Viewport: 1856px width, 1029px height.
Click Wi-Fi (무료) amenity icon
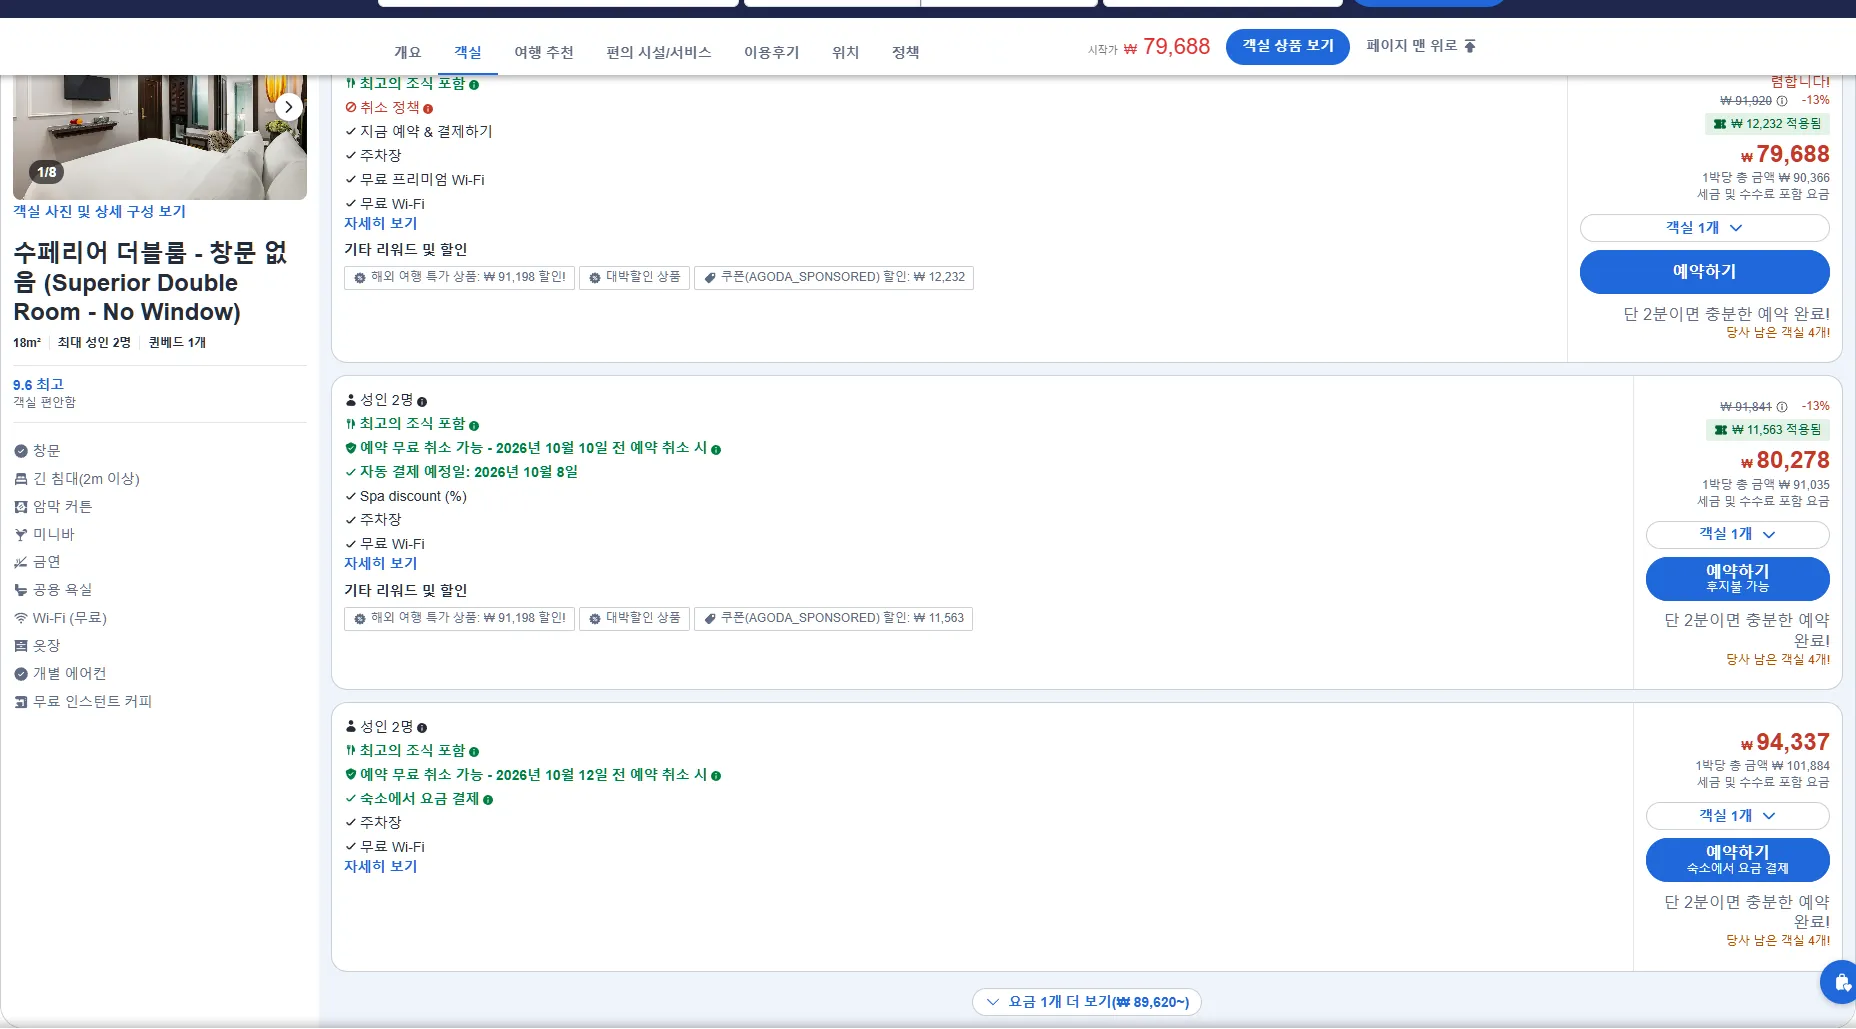coord(21,618)
